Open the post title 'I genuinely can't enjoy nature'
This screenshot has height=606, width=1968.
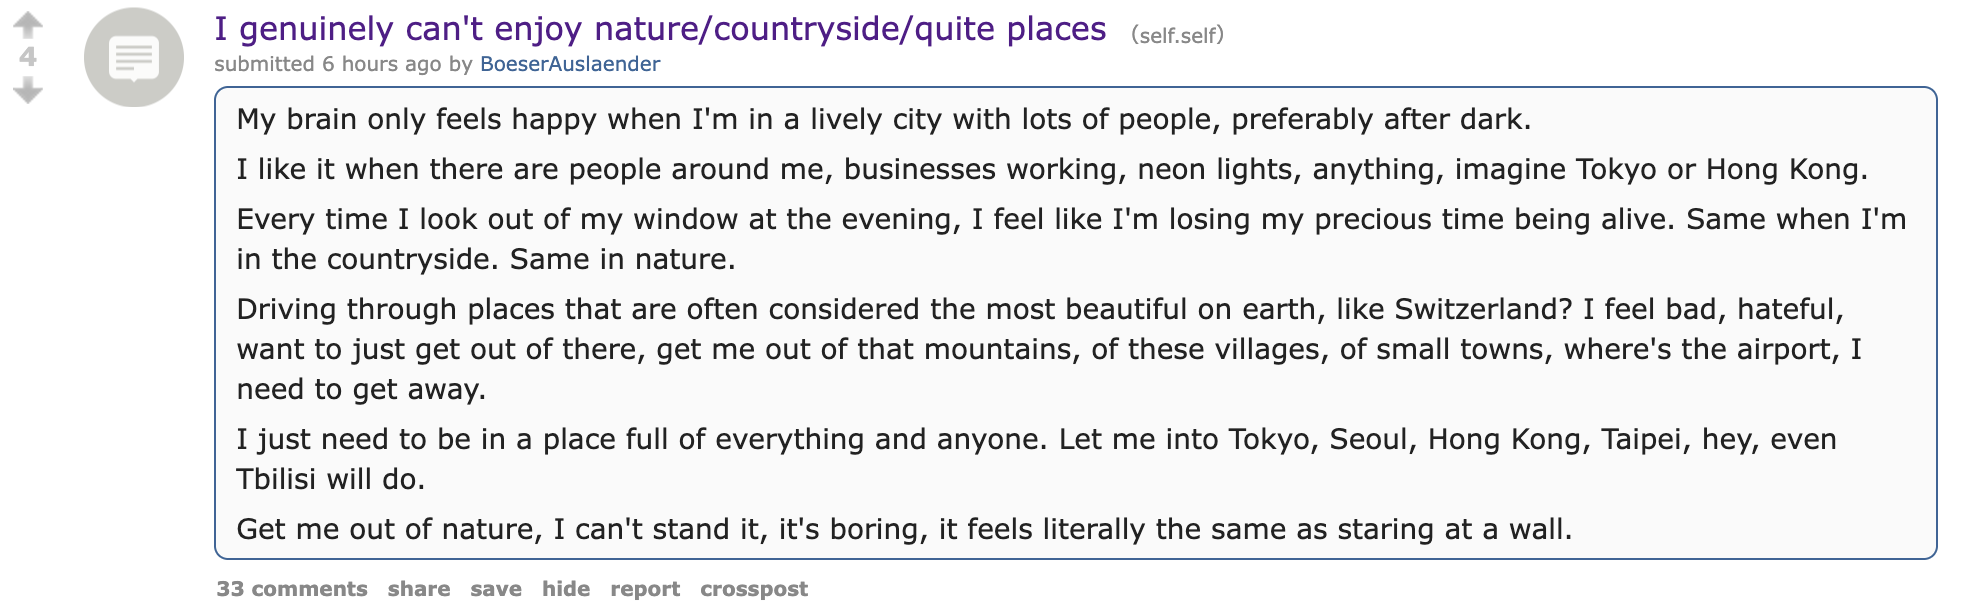tap(660, 29)
